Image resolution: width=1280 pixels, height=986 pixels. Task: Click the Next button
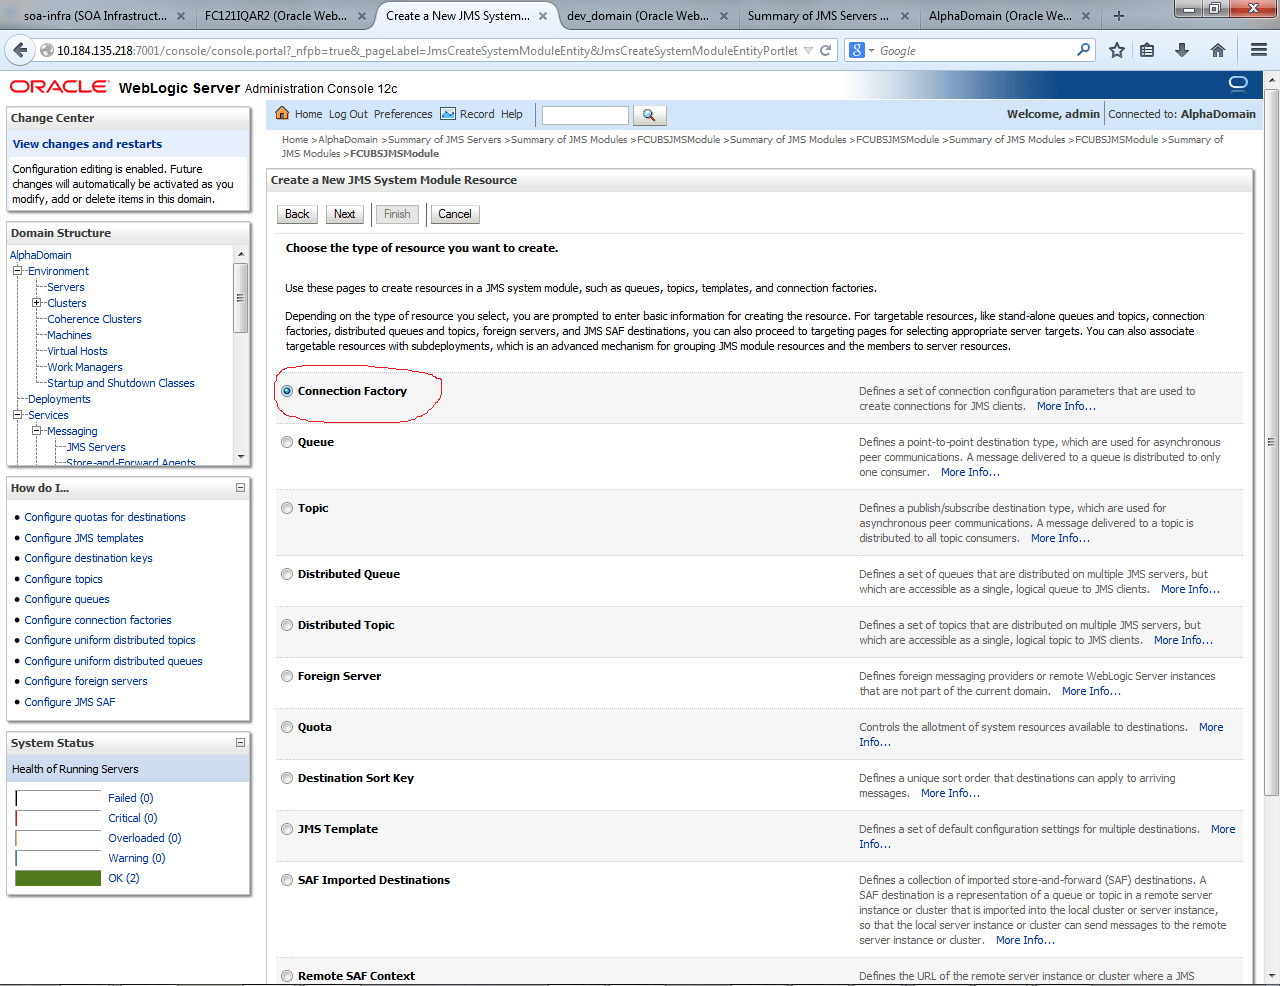[344, 214]
